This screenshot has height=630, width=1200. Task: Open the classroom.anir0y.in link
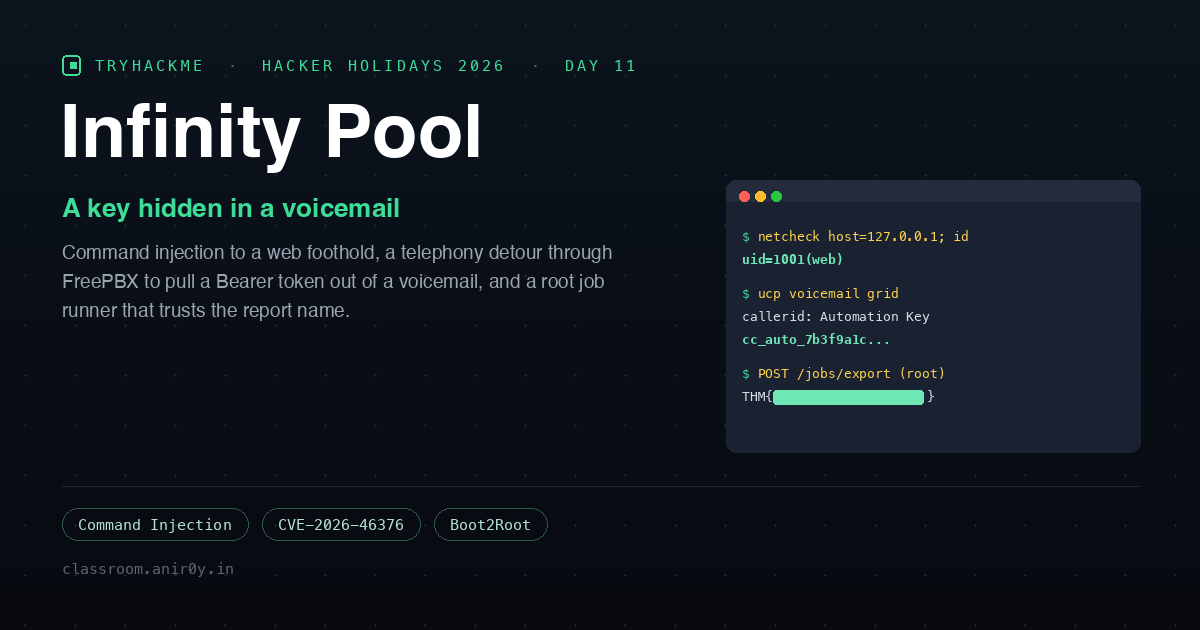pos(148,569)
